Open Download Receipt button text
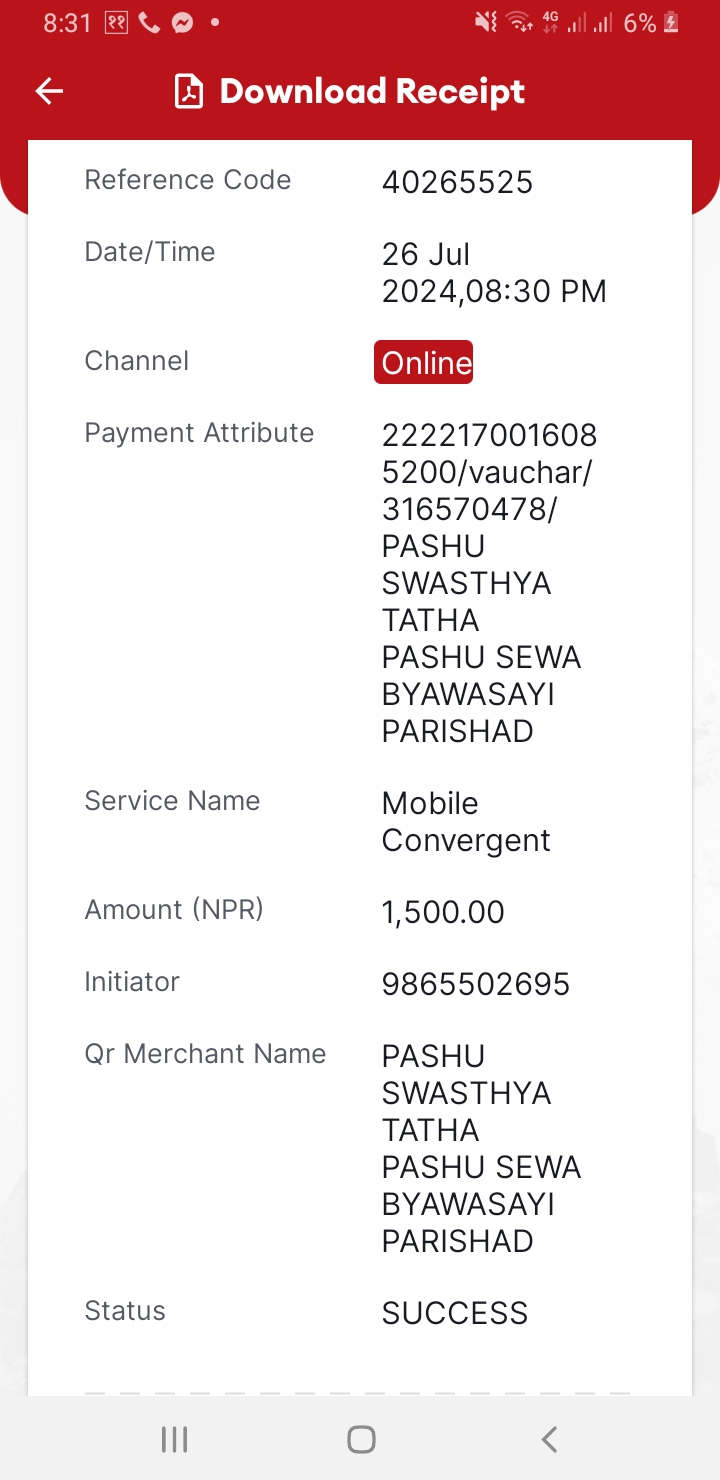The height and width of the screenshot is (1480, 720). point(372,91)
